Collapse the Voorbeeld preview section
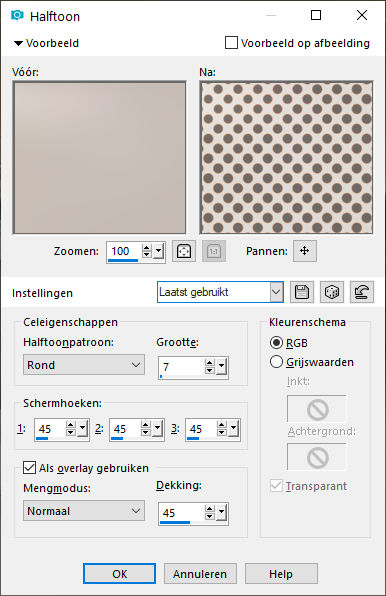 click(x=18, y=43)
